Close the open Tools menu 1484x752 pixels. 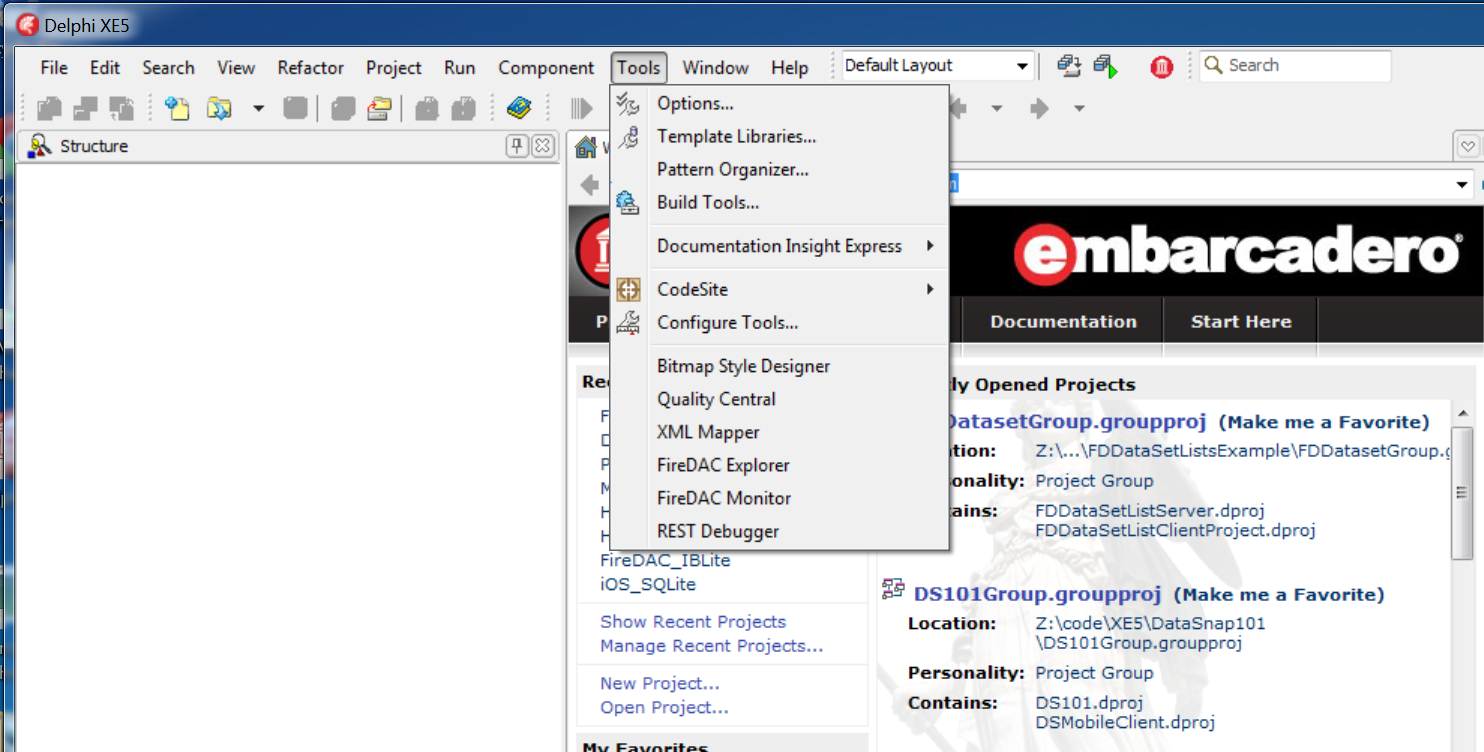(x=639, y=68)
